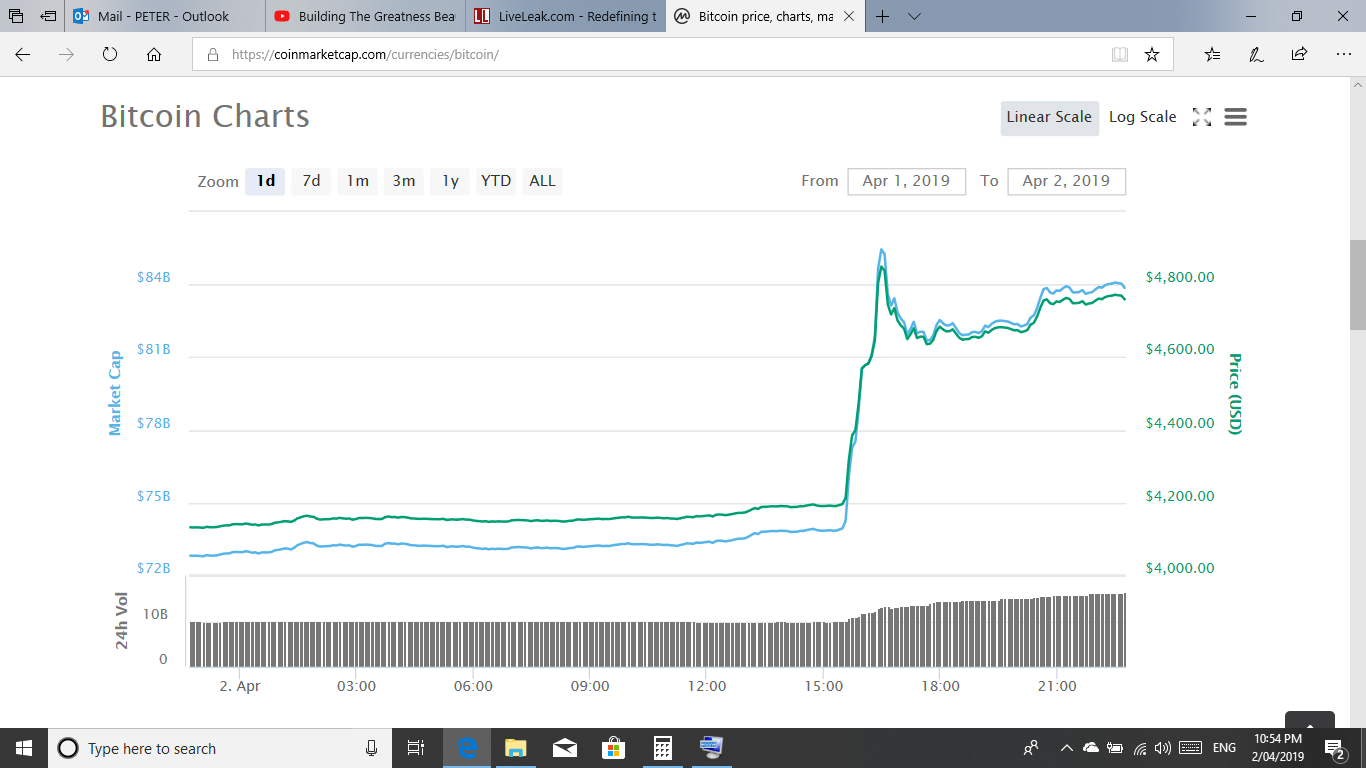This screenshot has width=1366, height=768.
Task: Click the $84B market cap label
Action: tap(153, 277)
